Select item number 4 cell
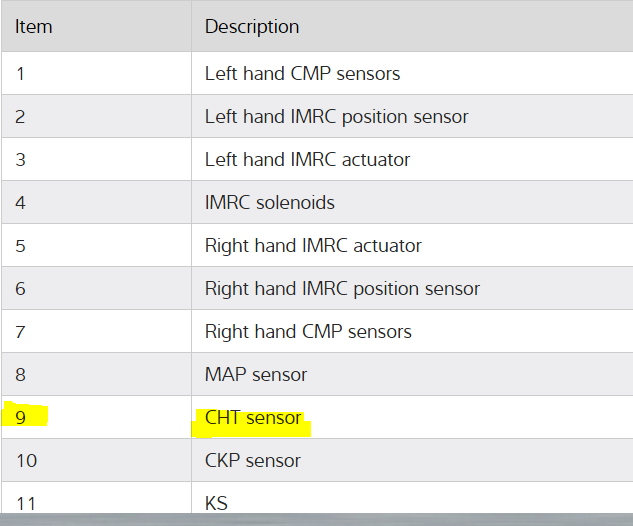Image resolution: width=633 pixels, height=526 pixels. click(x=21, y=203)
